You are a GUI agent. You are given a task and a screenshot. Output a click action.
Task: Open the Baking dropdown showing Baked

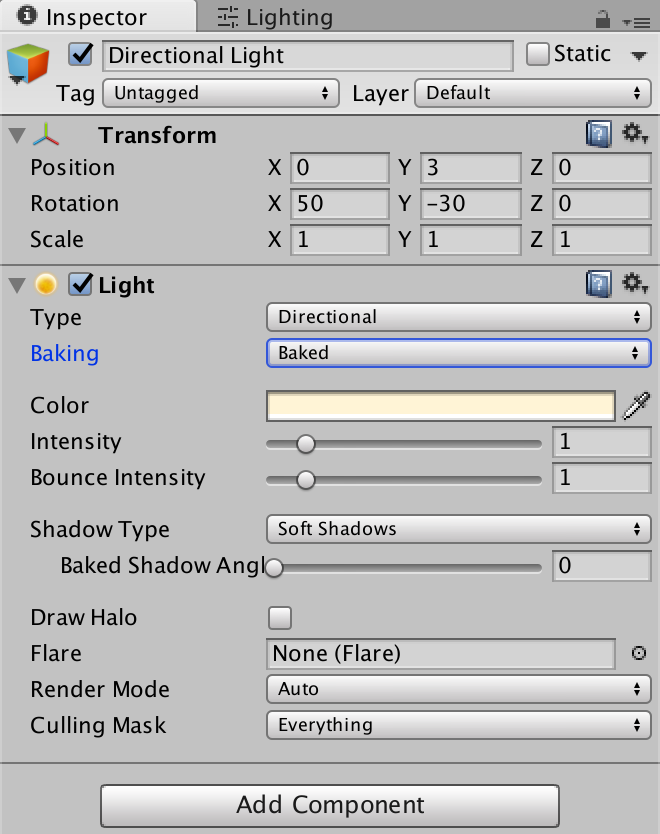(458, 353)
